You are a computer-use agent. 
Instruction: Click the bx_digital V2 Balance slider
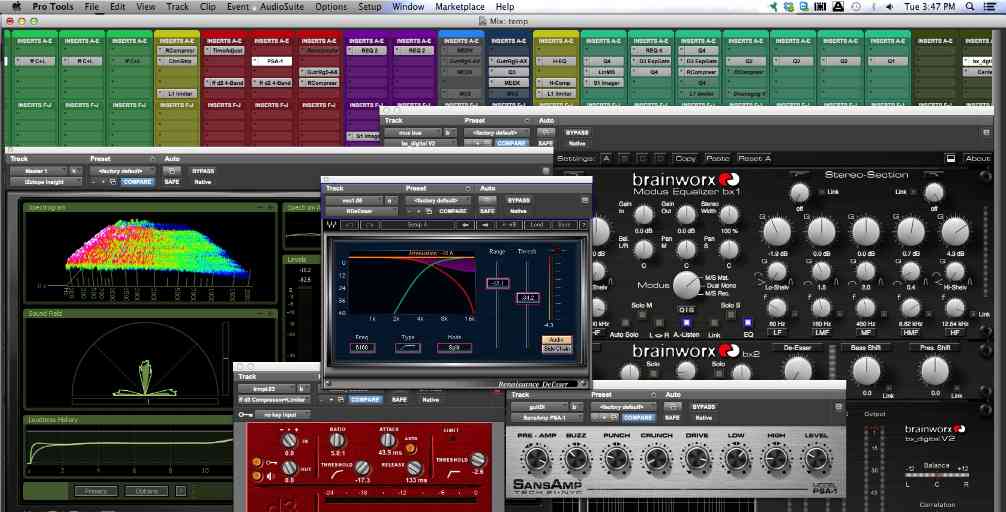click(x=937, y=475)
